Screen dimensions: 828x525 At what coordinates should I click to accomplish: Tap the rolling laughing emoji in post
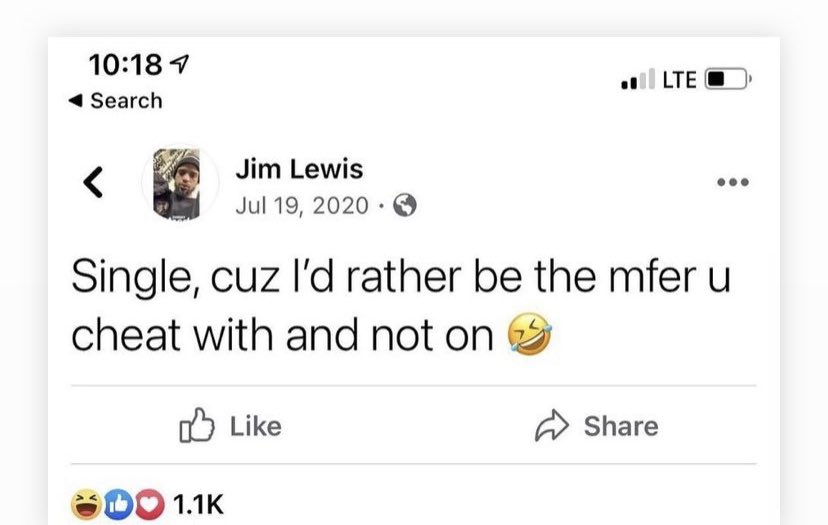[530, 334]
